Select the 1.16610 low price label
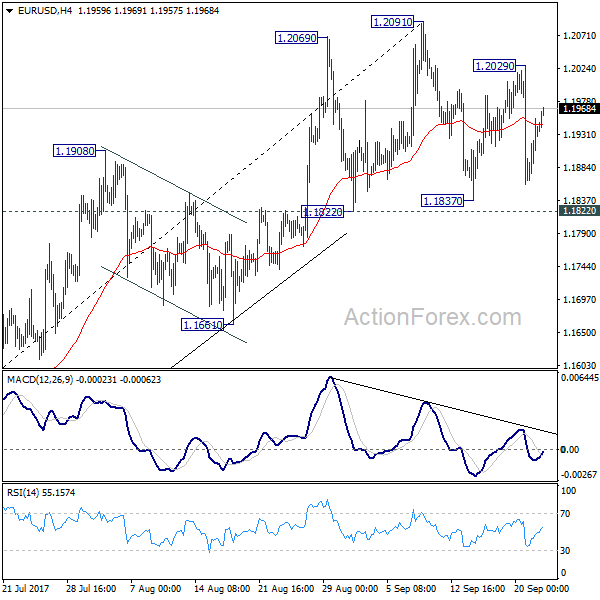The height and width of the screenshot is (600, 600). point(202,325)
